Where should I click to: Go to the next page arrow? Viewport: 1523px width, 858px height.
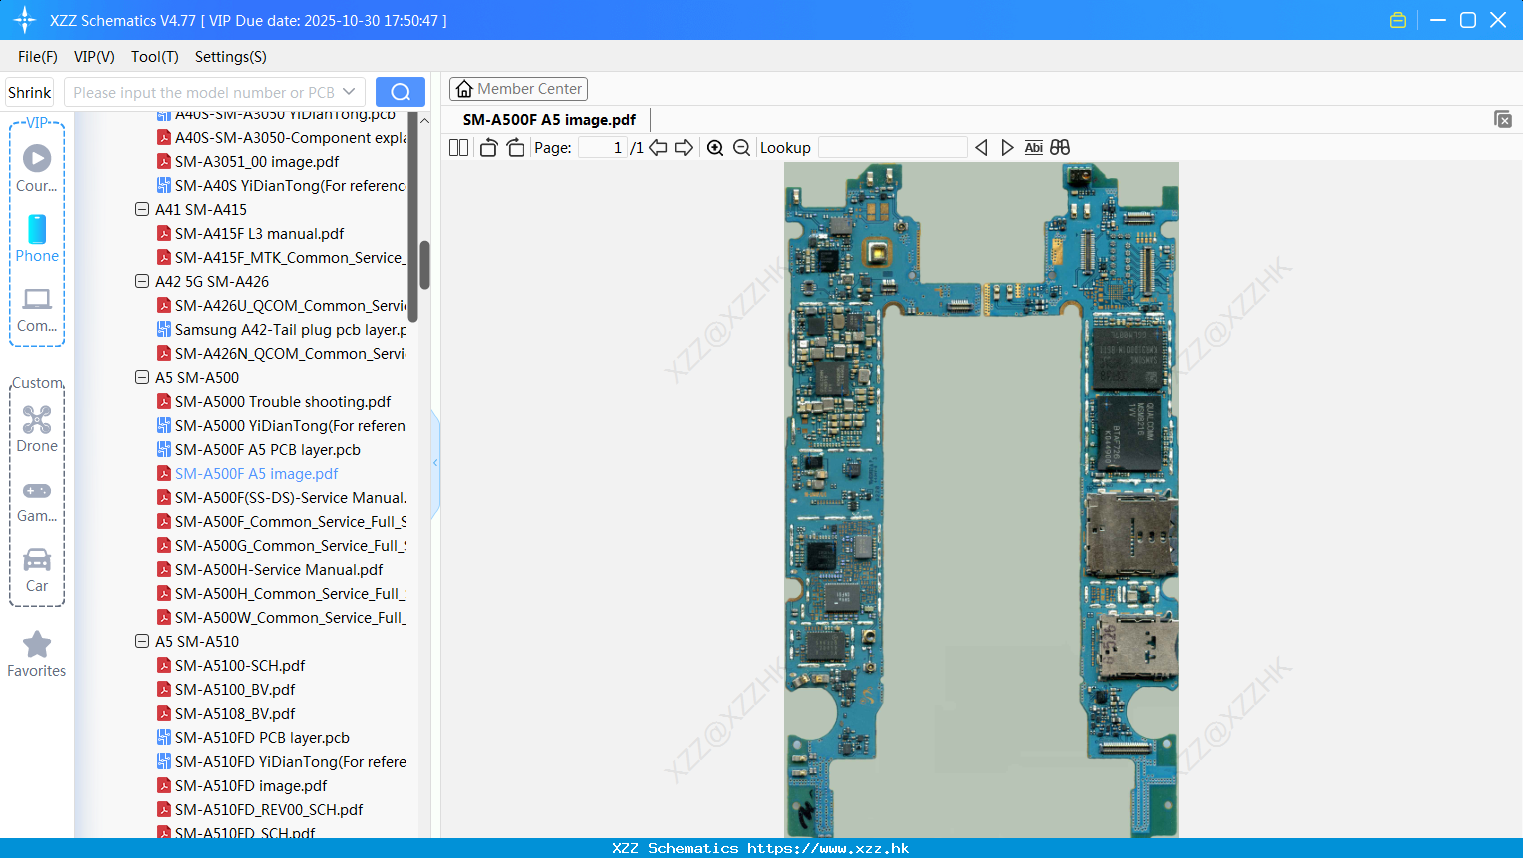pos(684,148)
